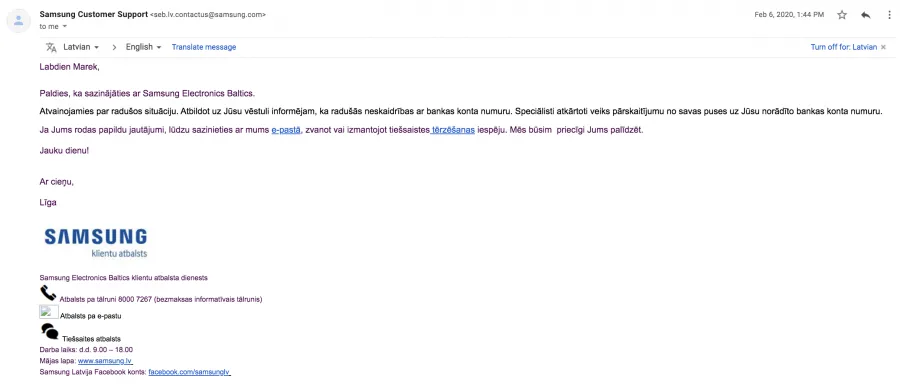The image size is (900, 387).
Task: Click the date Feb 6, 2020, 1:44 PM
Action: point(789,15)
